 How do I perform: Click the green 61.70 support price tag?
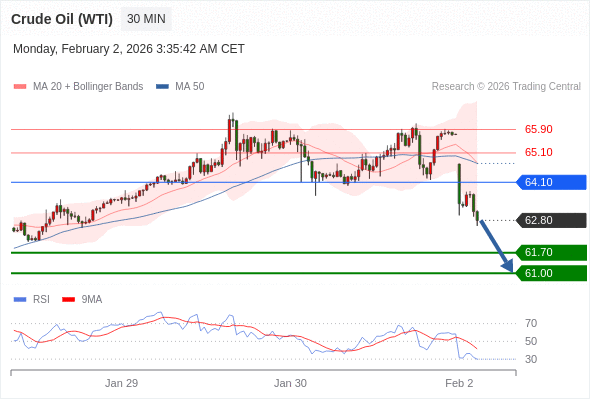(551, 252)
